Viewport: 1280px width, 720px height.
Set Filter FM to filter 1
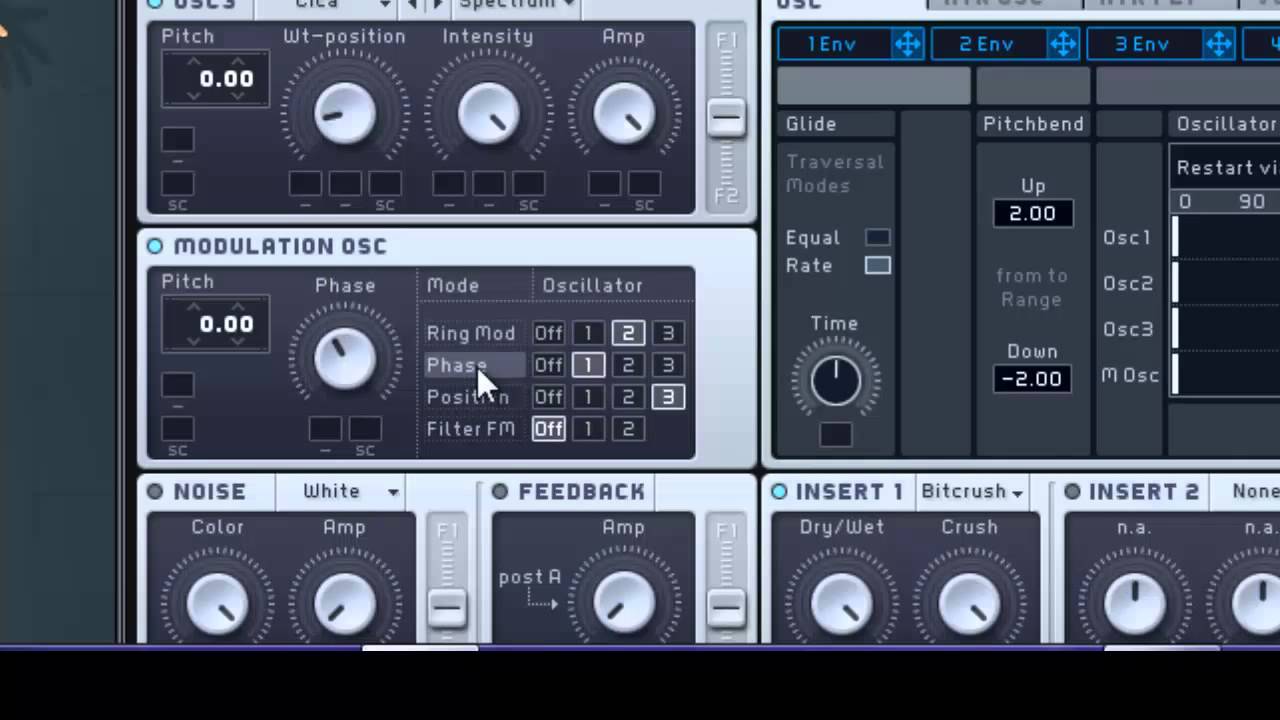click(x=588, y=429)
